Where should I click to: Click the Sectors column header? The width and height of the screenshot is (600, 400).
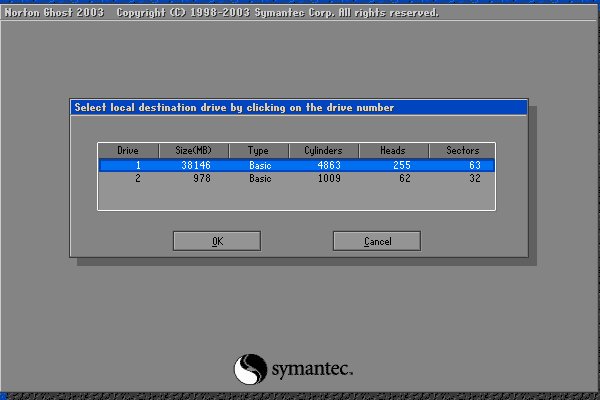pos(462,150)
